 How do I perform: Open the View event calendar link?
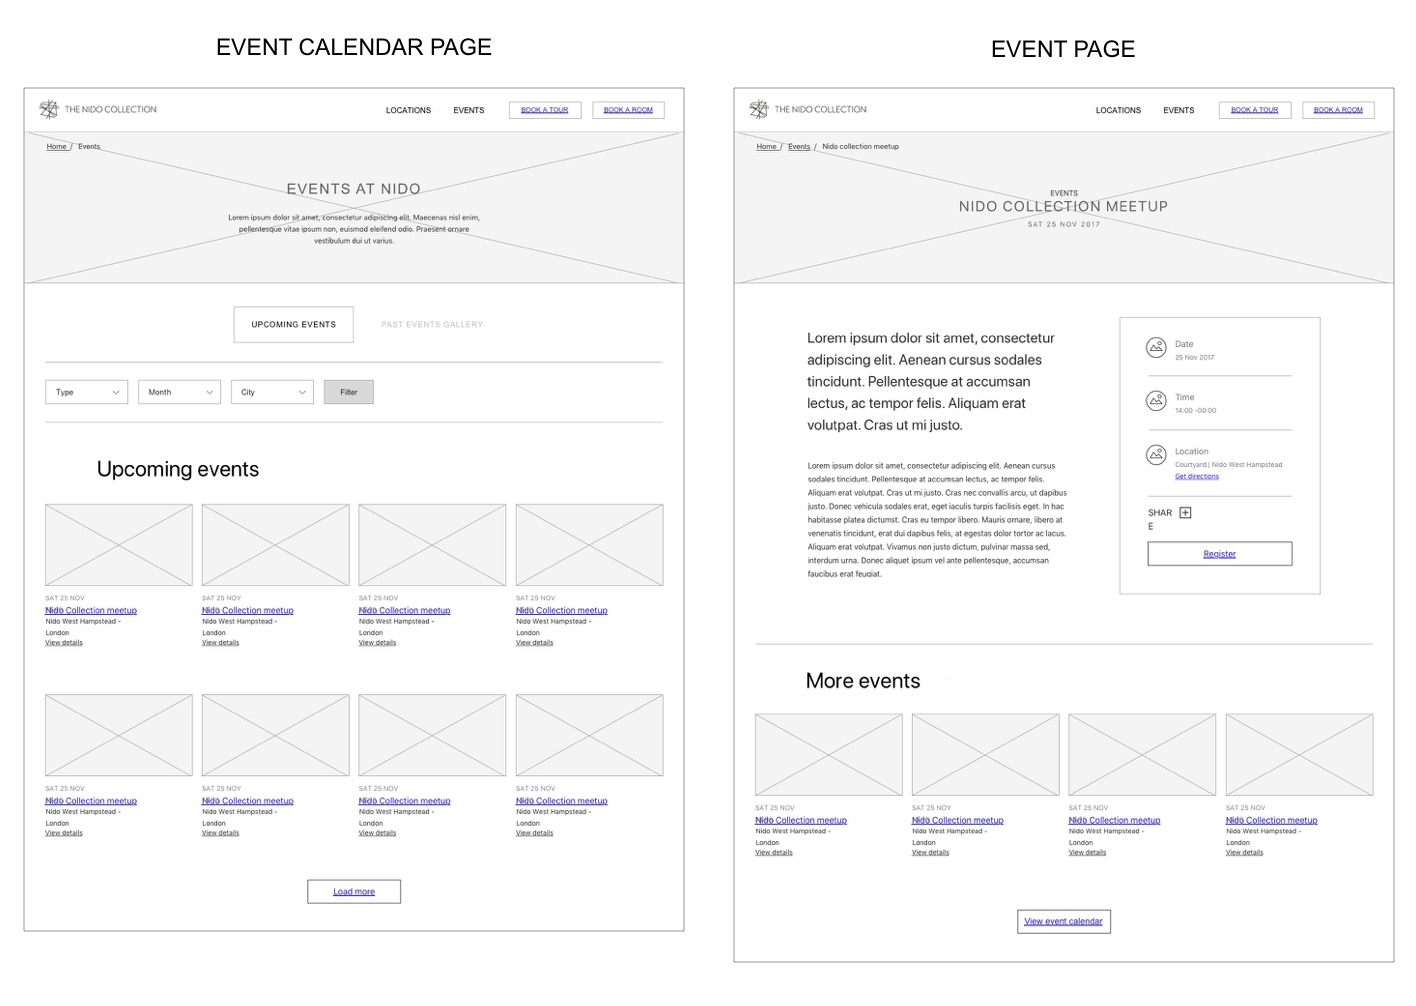coord(1063,921)
